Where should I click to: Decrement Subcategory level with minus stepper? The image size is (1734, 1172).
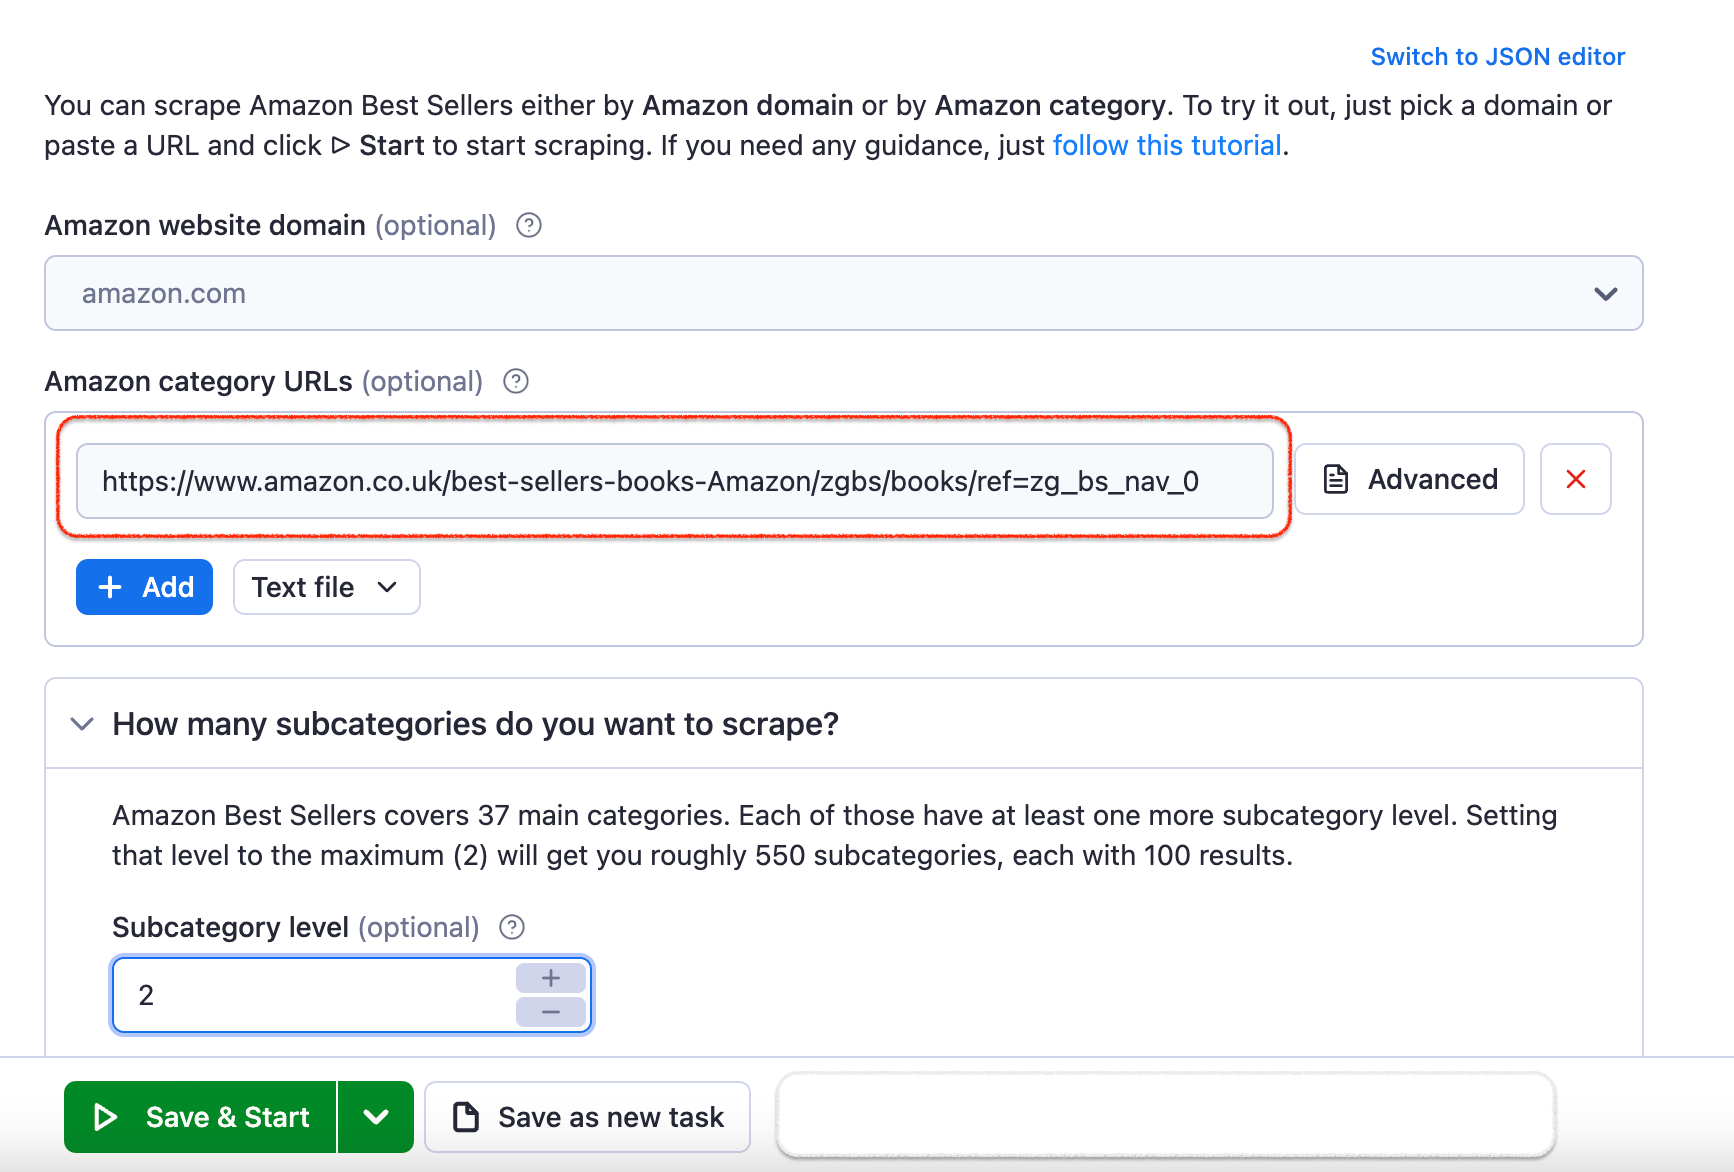coord(550,1012)
